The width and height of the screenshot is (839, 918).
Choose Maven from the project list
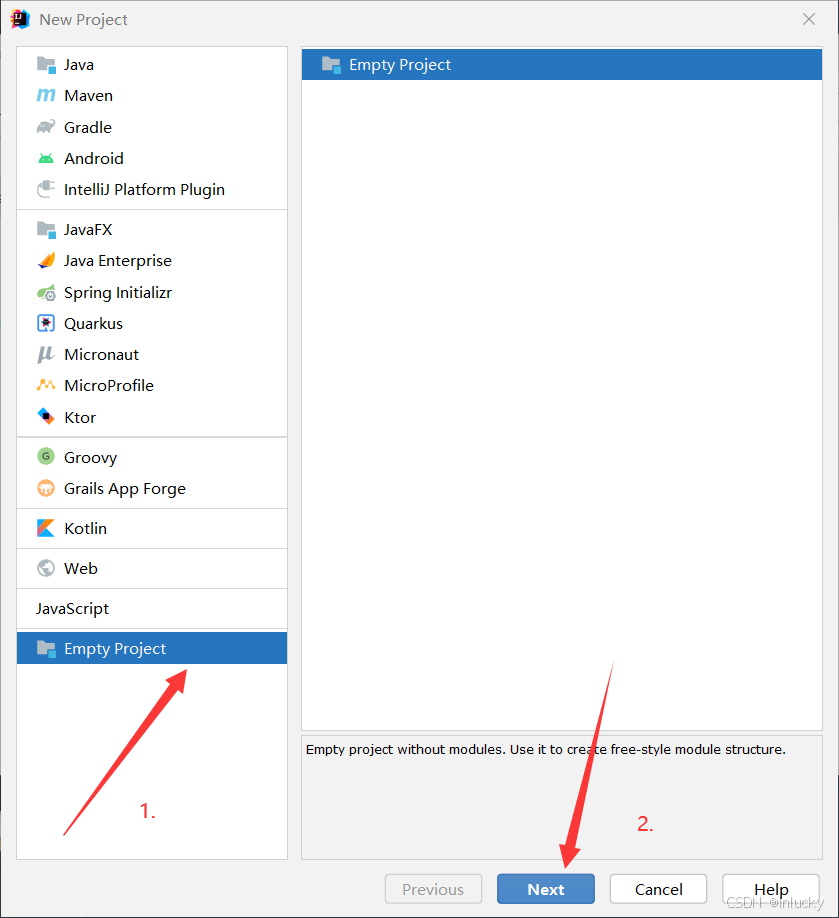point(88,95)
